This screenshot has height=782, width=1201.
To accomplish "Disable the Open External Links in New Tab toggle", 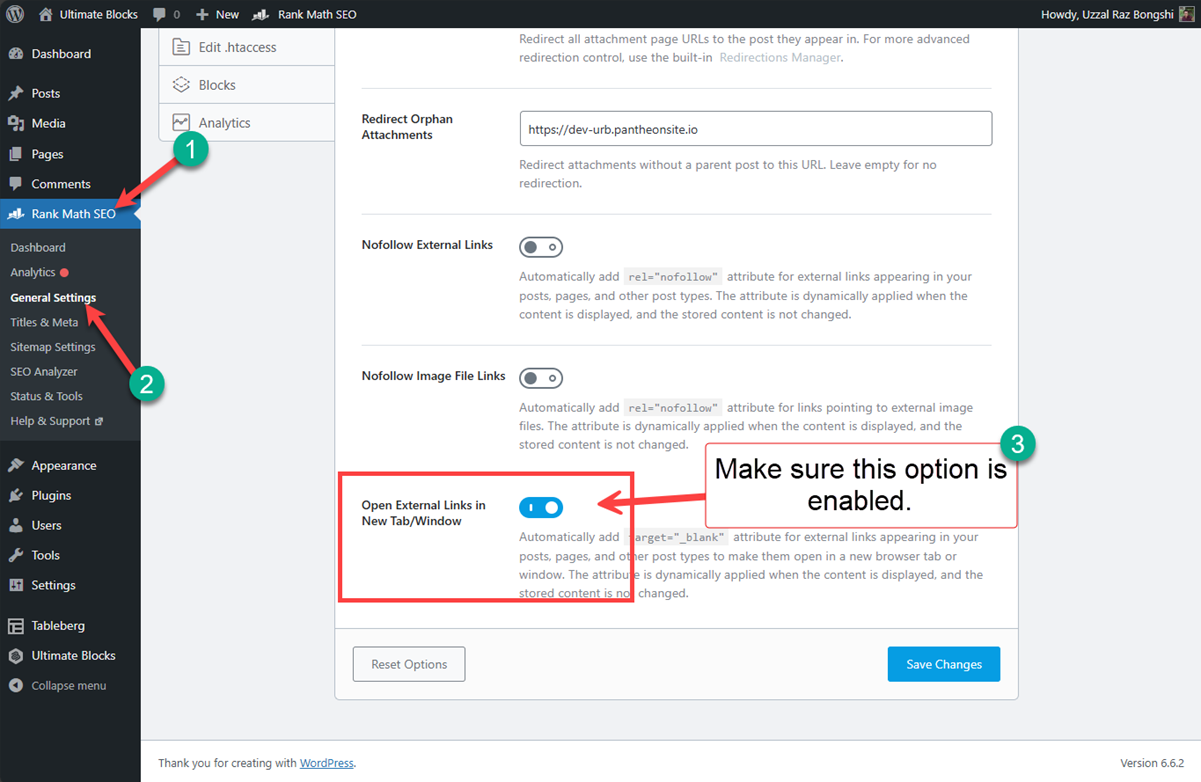I will 541,507.
